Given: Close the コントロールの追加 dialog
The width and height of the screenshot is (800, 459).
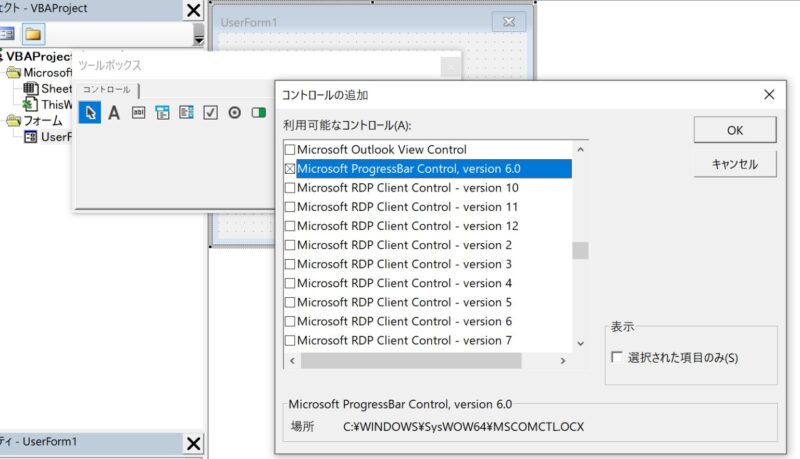Looking at the screenshot, I should point(769,95).
